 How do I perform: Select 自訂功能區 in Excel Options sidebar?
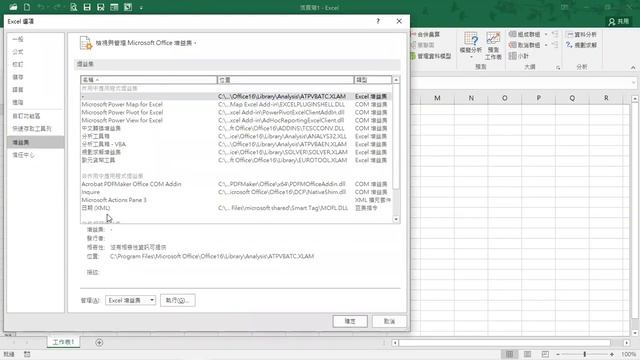[x=36, y=116]
